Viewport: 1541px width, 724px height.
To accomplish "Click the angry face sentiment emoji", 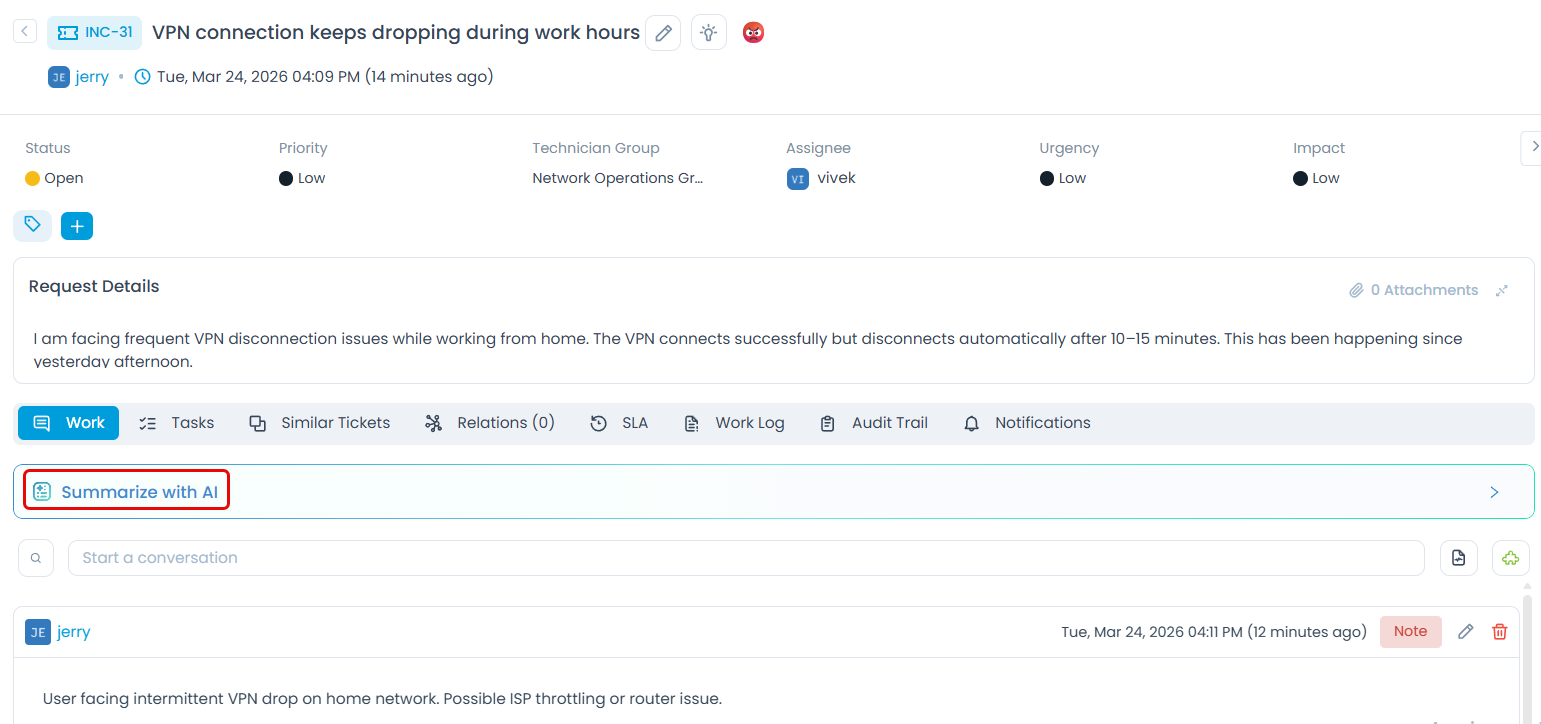I will point(753,33).
